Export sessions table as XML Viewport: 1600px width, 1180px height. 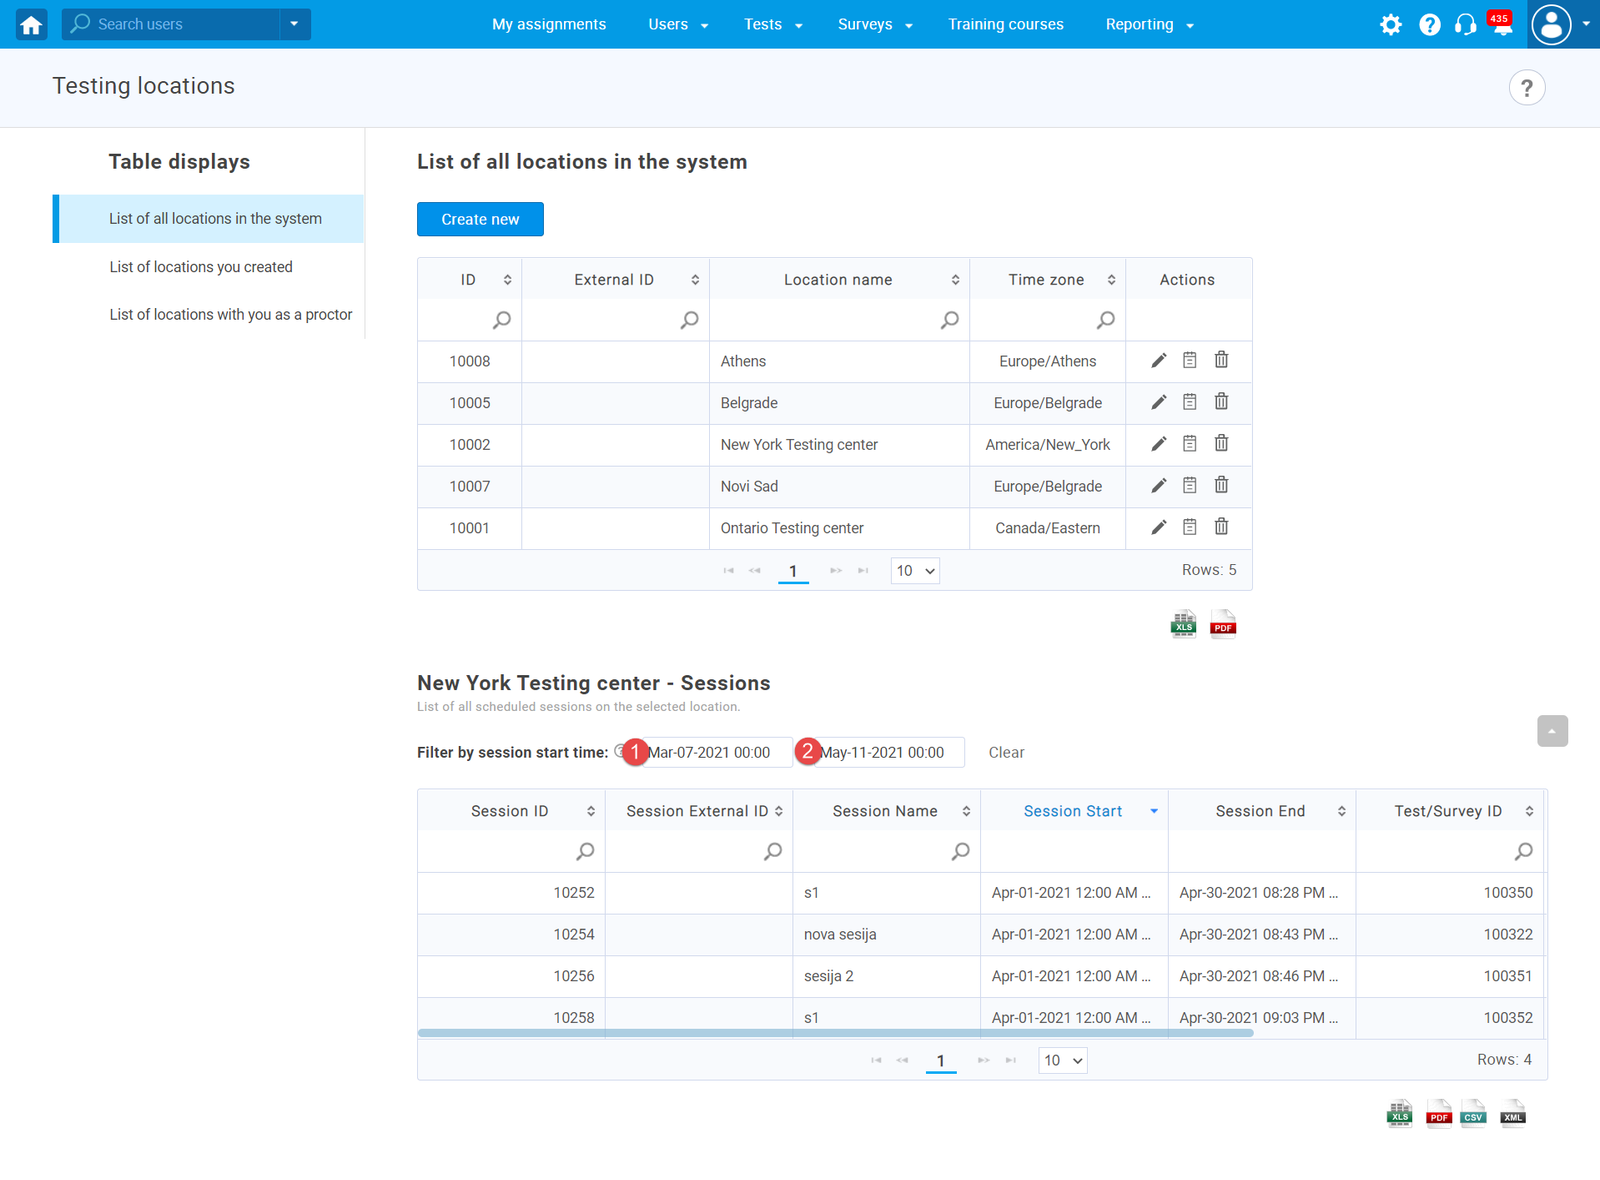1512,1114
